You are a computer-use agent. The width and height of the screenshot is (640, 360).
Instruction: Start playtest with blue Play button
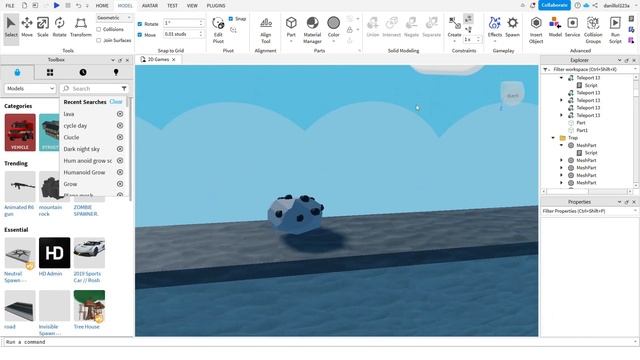coord(57,5)
